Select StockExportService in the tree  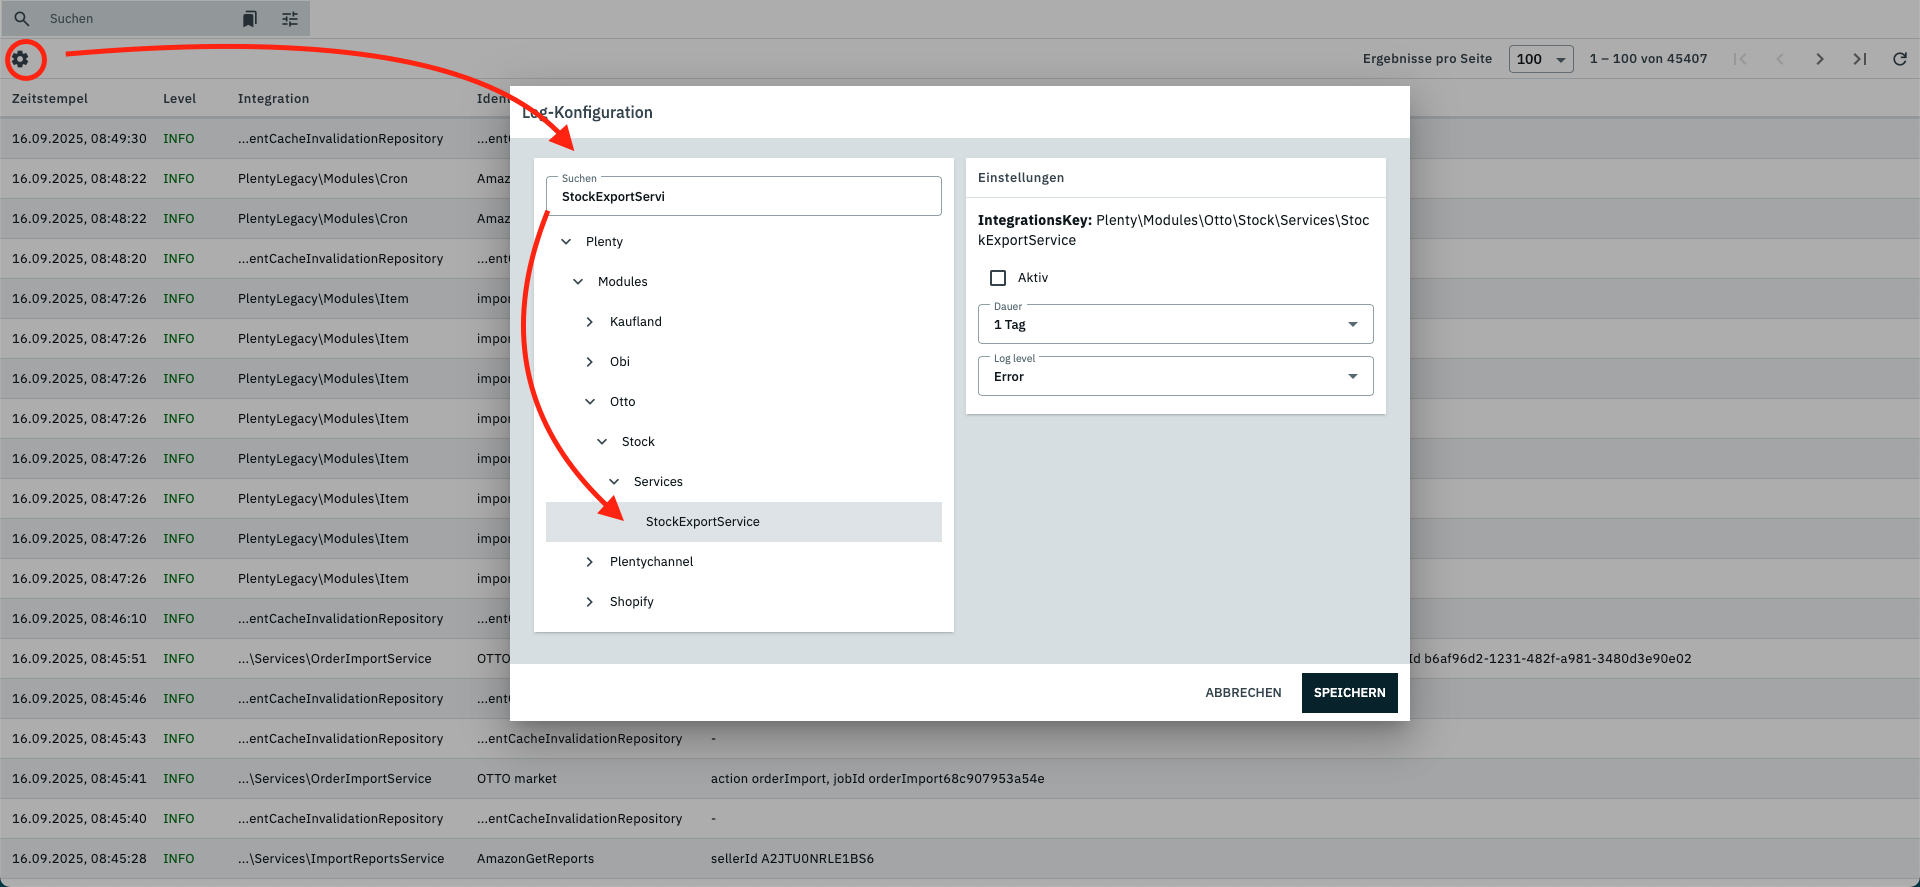coord(702,522)
